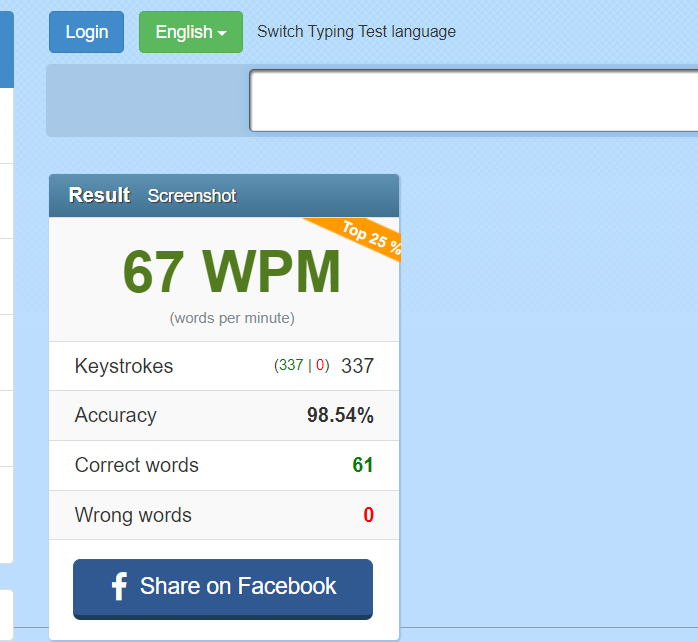
Task: Click the red Wrong words value 0
Action: tap(368, 515)
